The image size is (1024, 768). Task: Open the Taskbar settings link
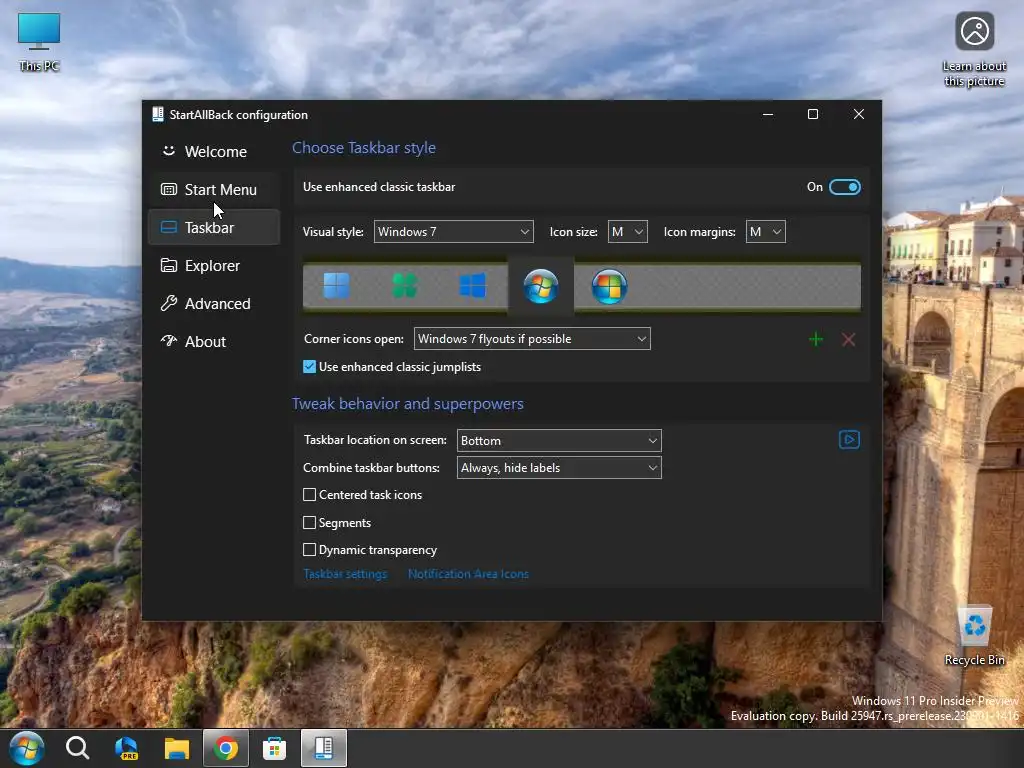click(345, 574)
